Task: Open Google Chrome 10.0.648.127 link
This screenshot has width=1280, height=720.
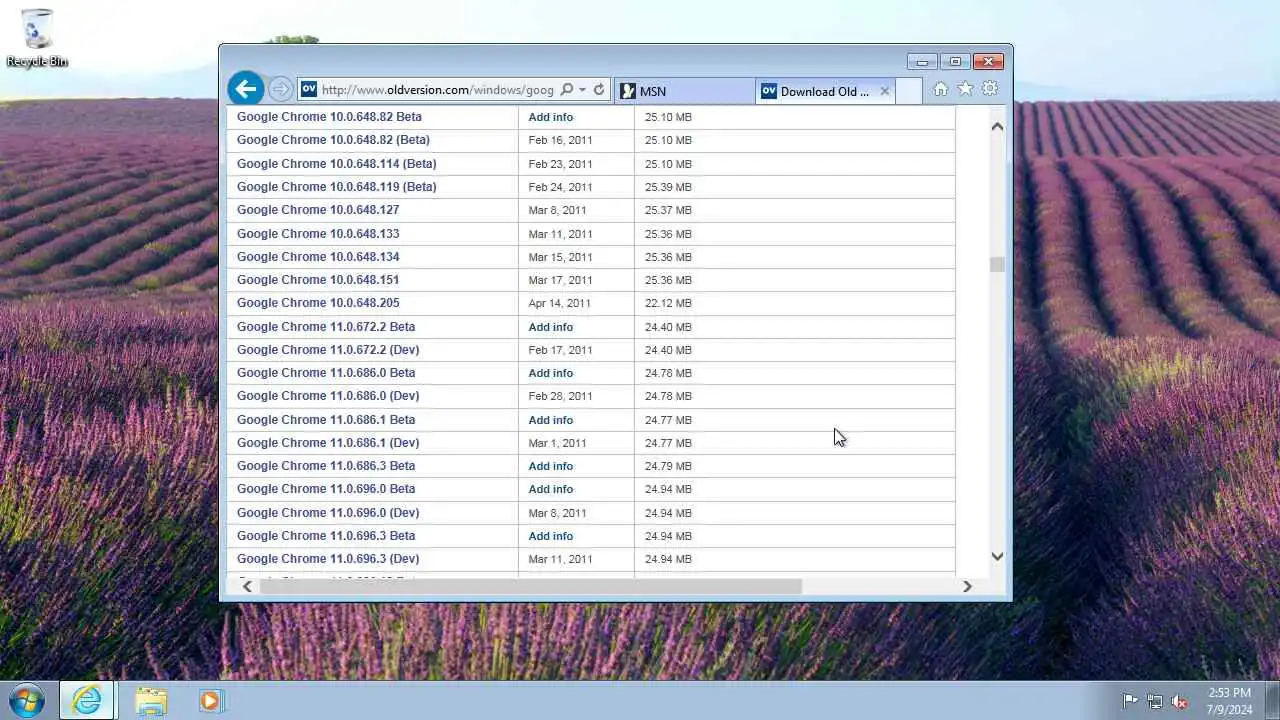Action: point(318,210)
